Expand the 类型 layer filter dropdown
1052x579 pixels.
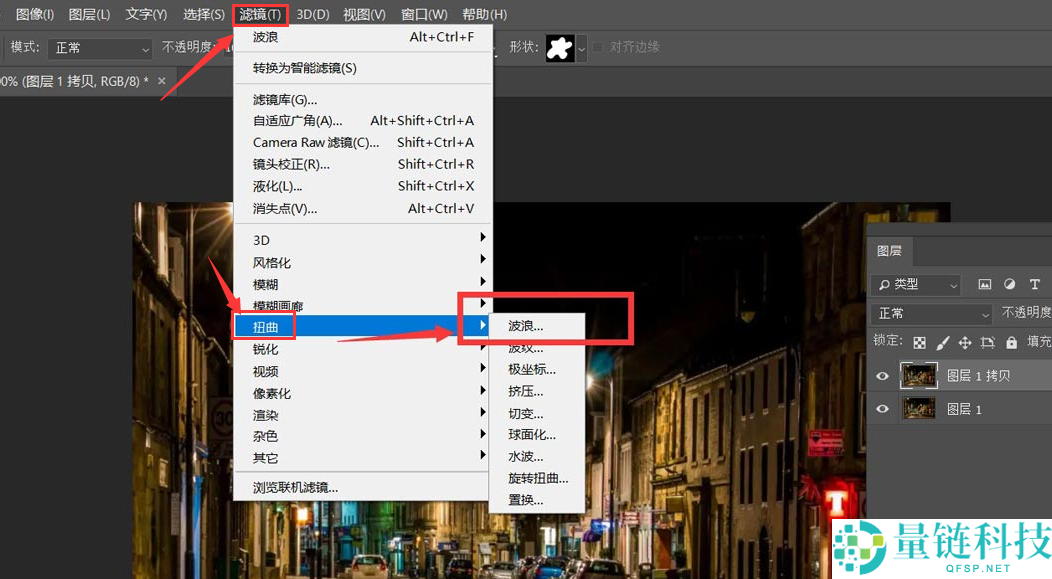pyautogui.click(x=915, y=284)
